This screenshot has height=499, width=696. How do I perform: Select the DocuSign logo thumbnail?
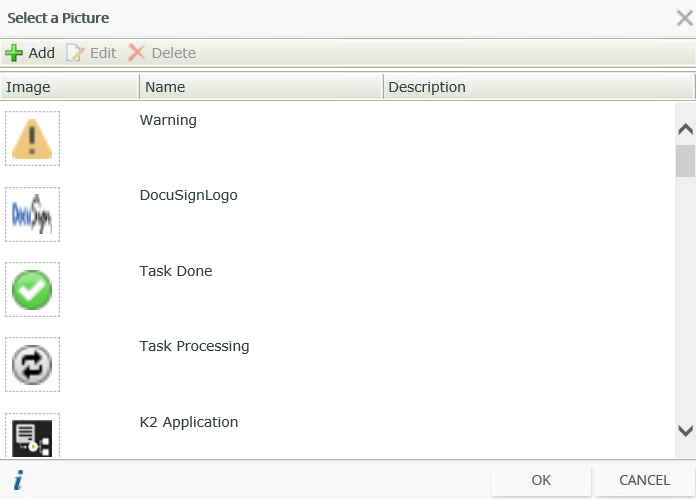coord(32,214)
